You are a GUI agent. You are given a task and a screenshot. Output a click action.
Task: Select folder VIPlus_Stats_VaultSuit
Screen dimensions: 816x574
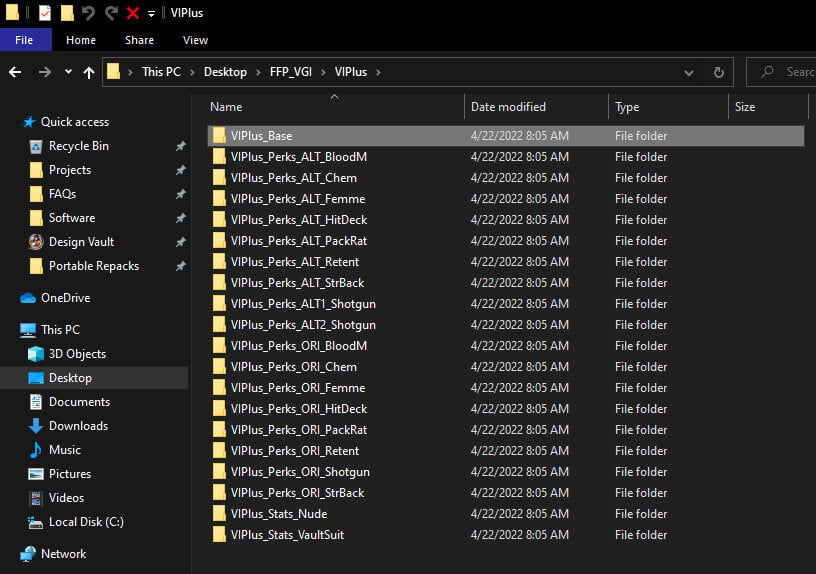point(287,534)
